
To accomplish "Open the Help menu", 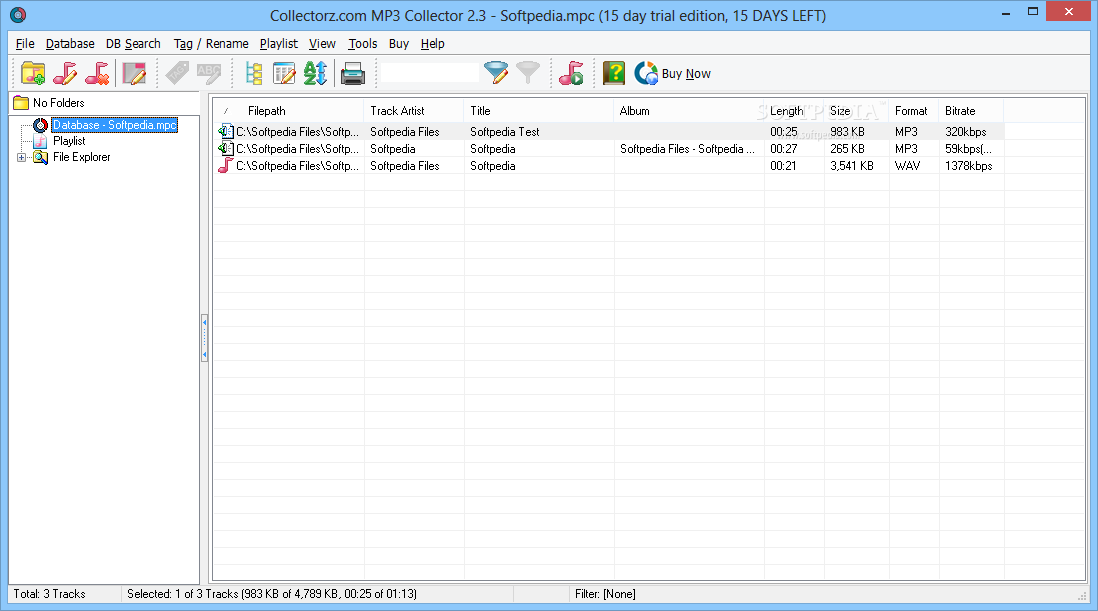I will [x=433, y=43].
